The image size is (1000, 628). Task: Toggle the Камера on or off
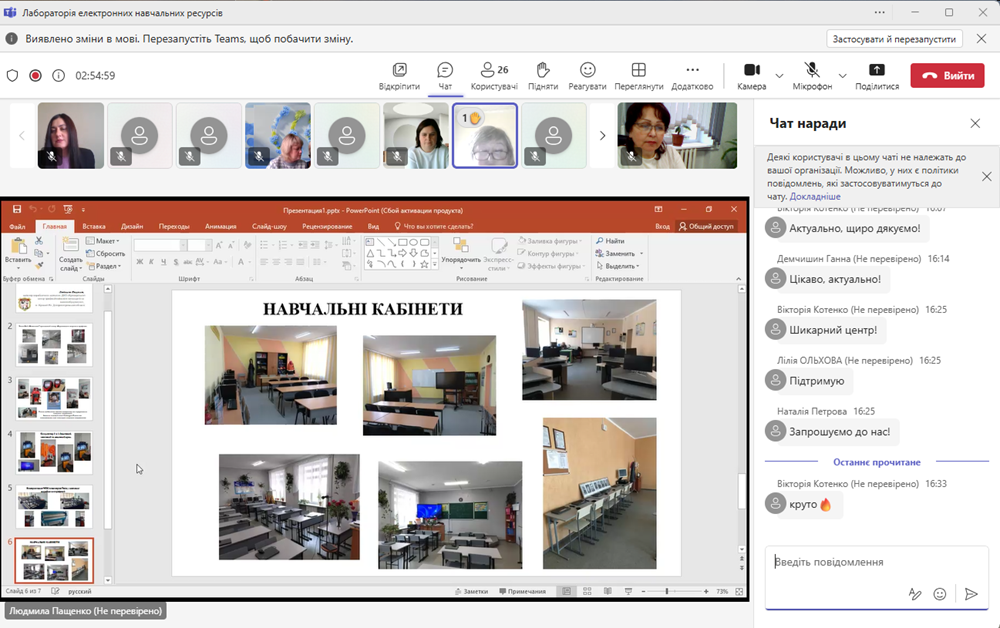[x=752, y=70]
